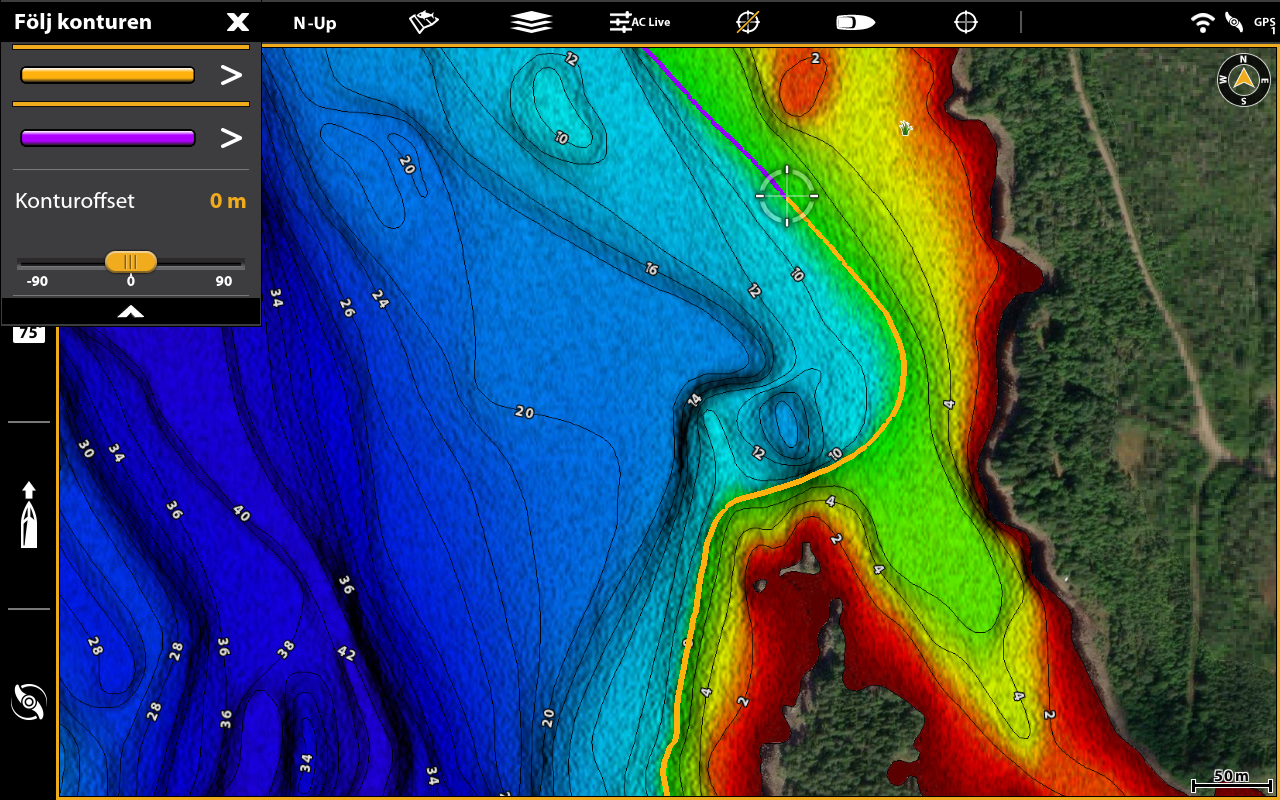Open the Wi-Fi status icon

[x=1202, y=22]
